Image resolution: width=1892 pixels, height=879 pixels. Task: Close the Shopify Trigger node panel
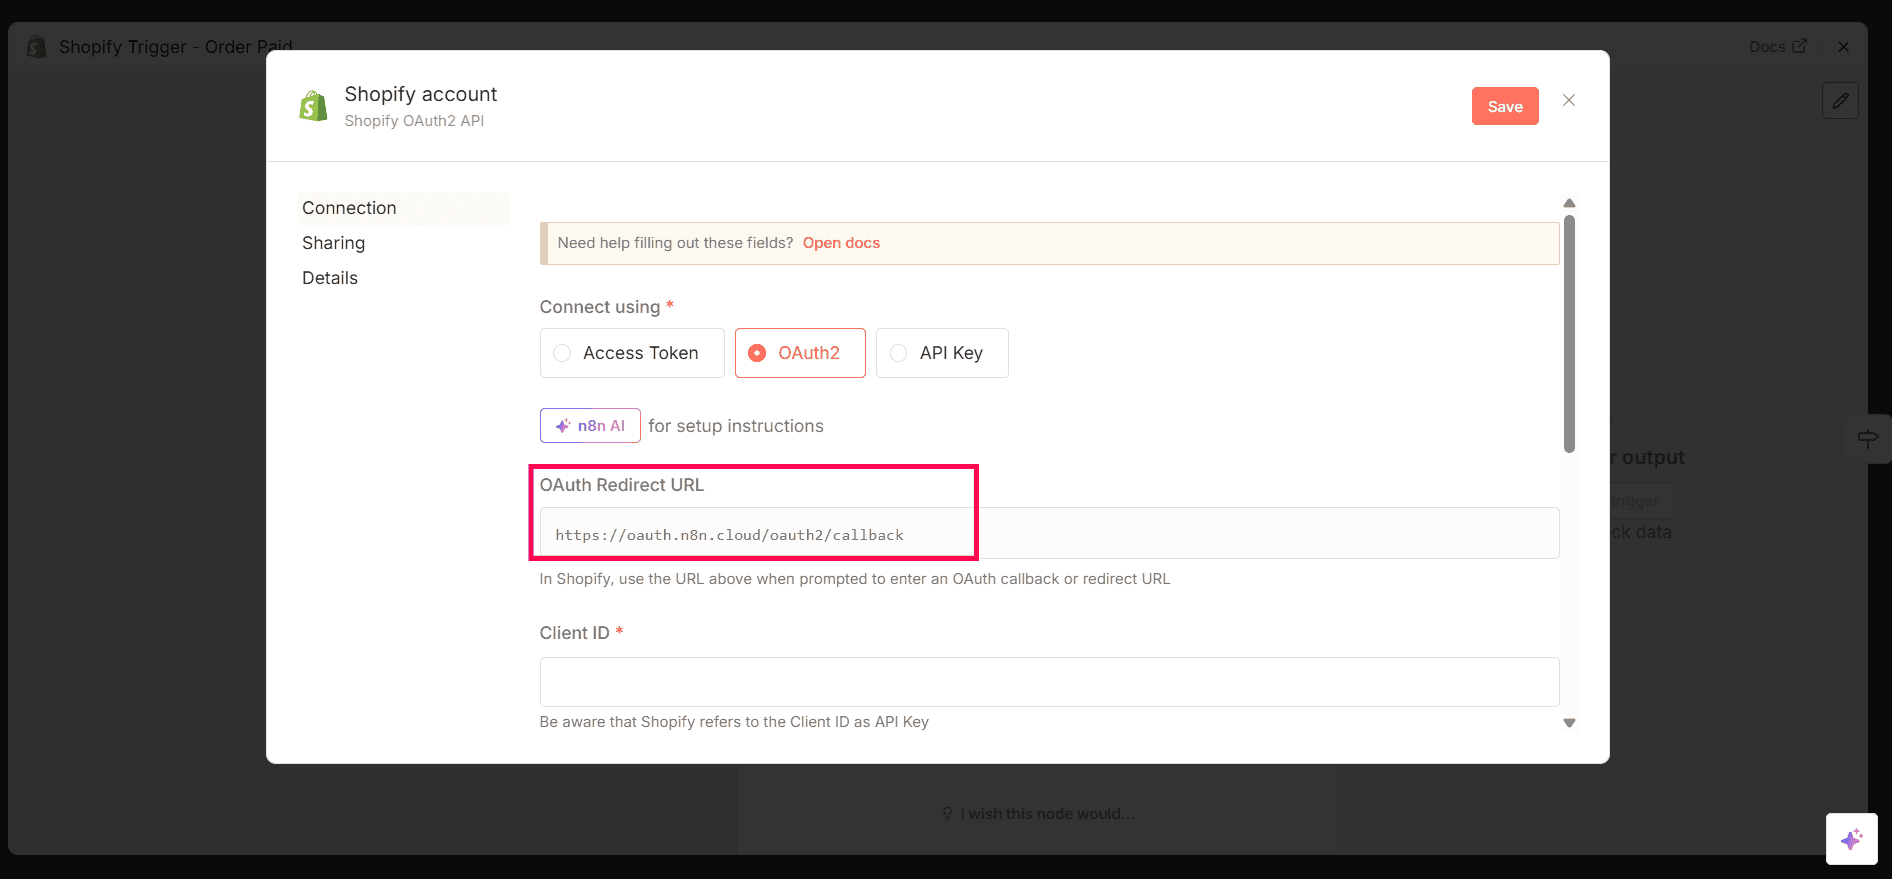tap(1843, 47)
